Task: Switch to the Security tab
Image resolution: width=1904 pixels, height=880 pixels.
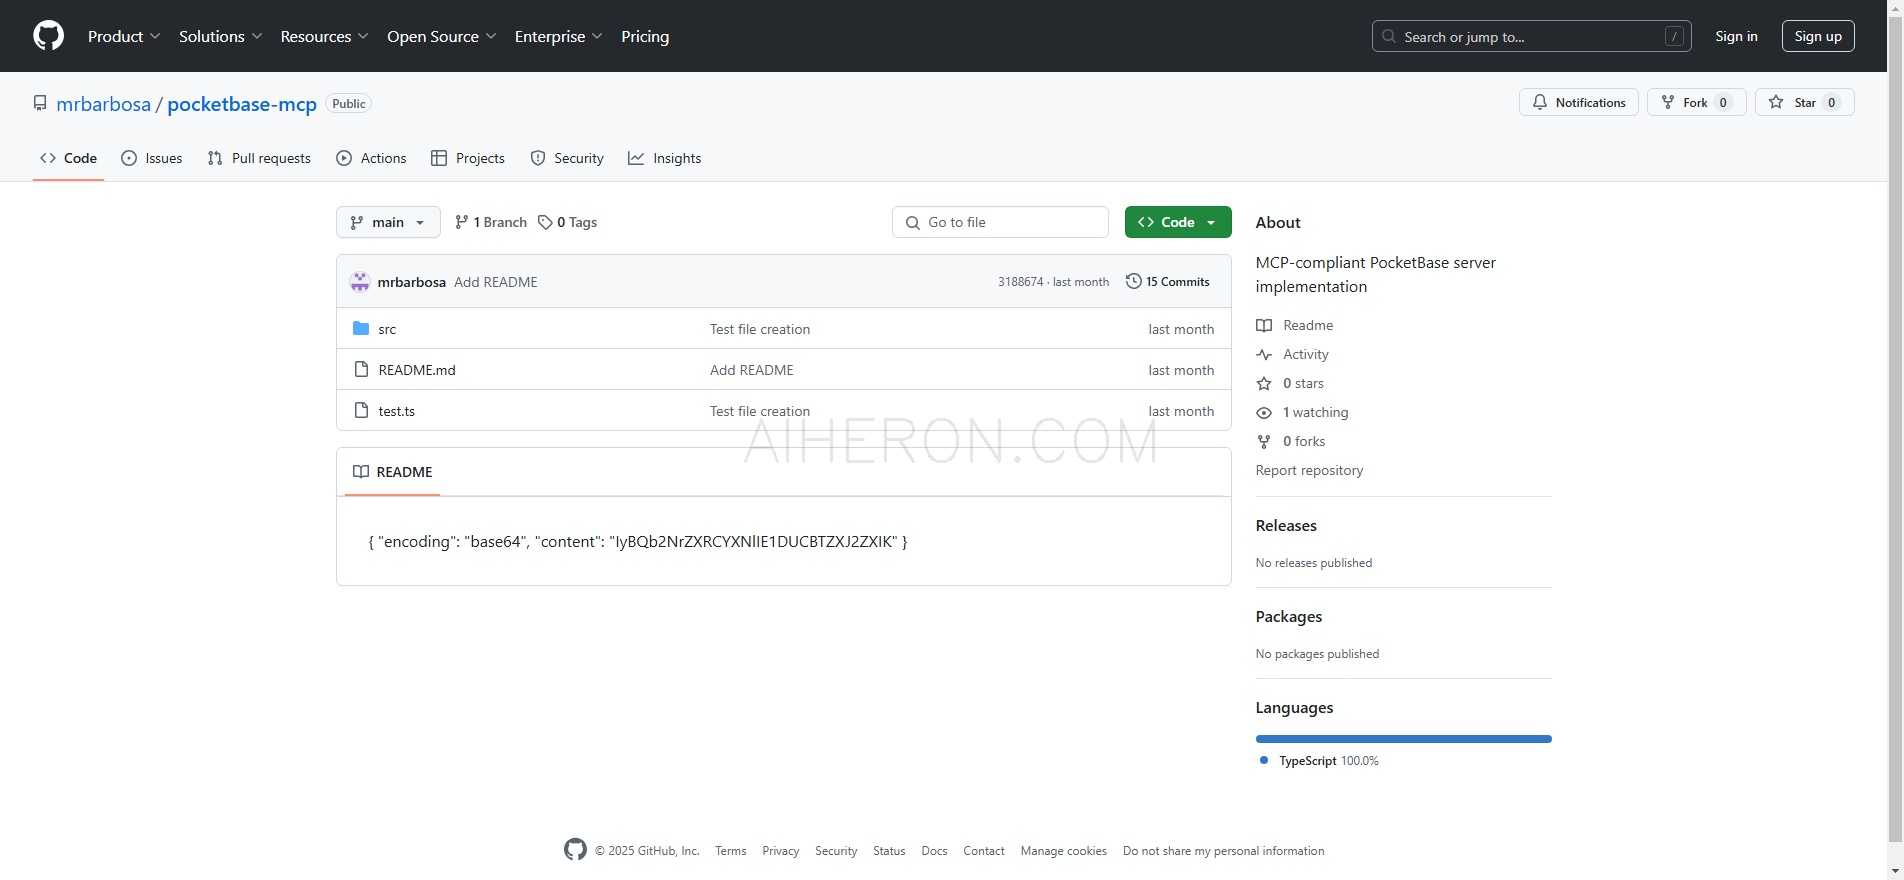Action: (x=567, y=158)
